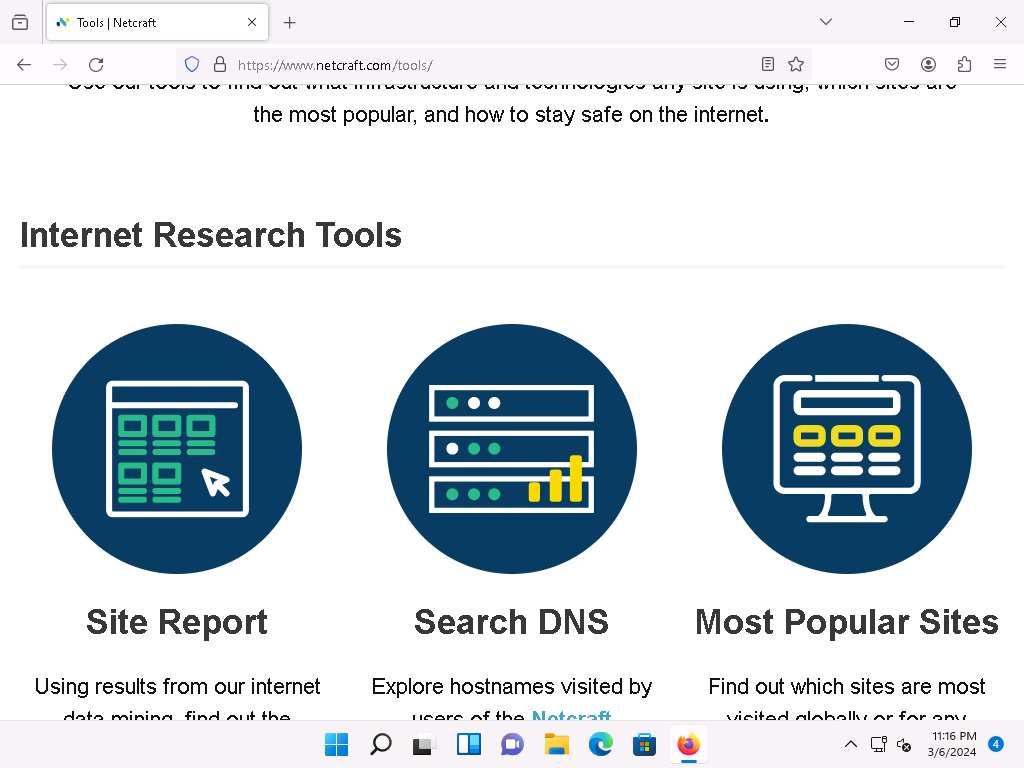Viewport: 1024px width, 768px height.
Task: Open Windows Start menu on taskbar
Action: point(336,744)
